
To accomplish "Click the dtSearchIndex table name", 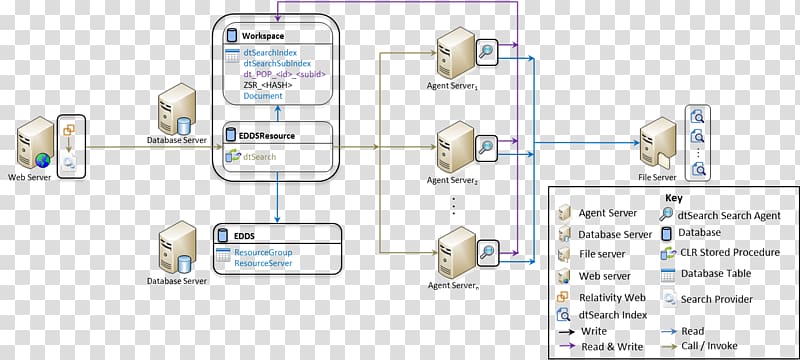I will (x=270, y=53).
